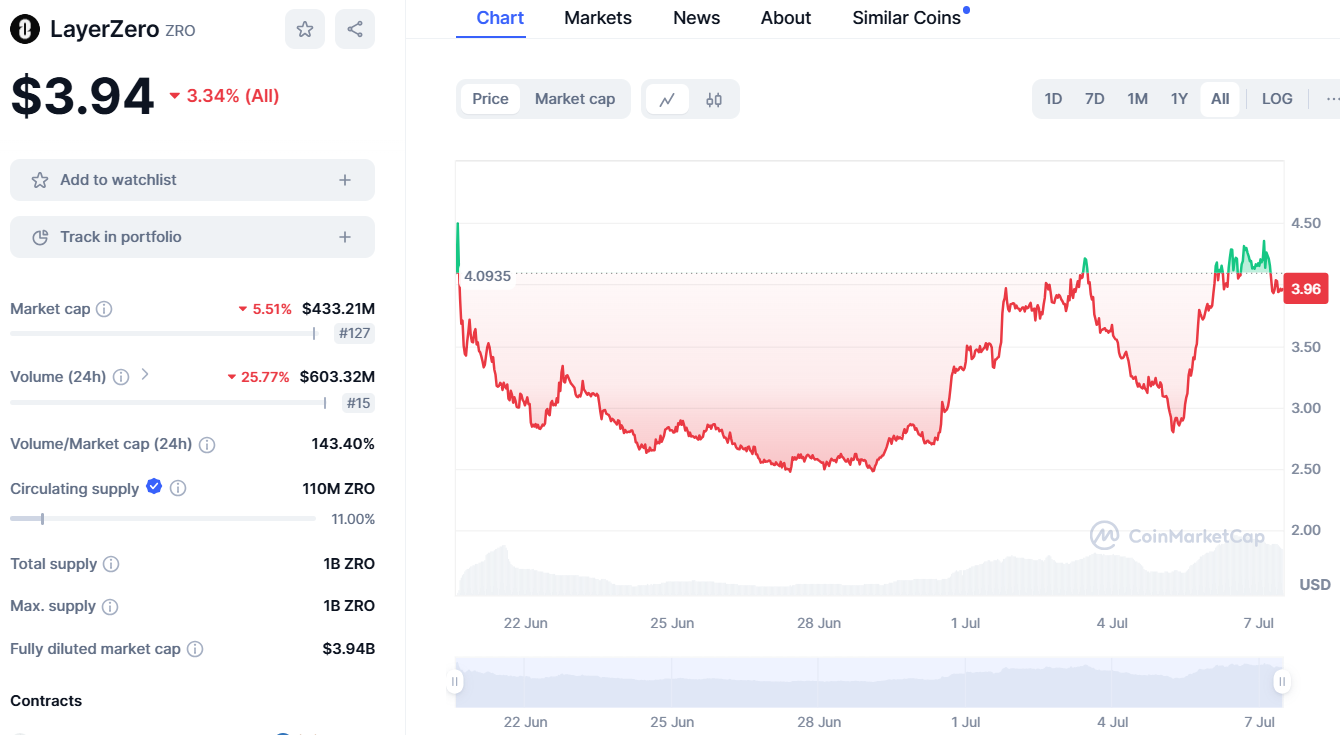Open the three-dots chart options menu

1331,99
